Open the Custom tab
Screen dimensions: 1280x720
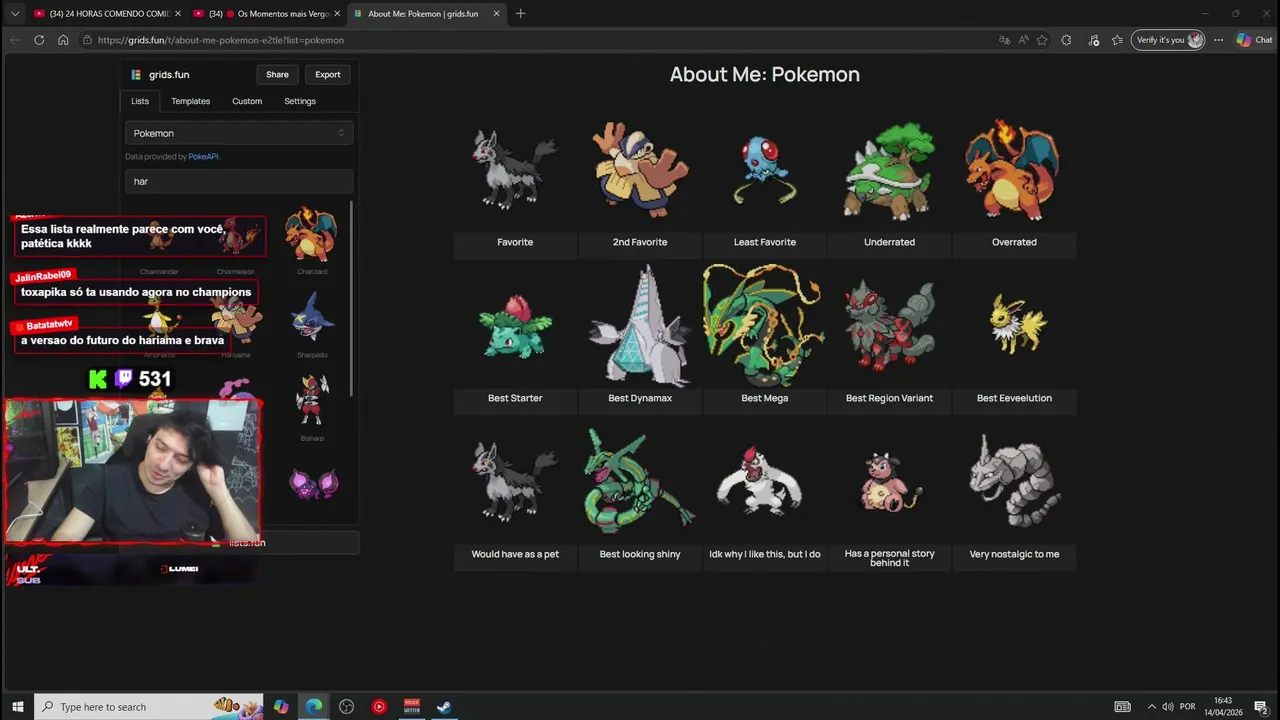pos(247,101)
